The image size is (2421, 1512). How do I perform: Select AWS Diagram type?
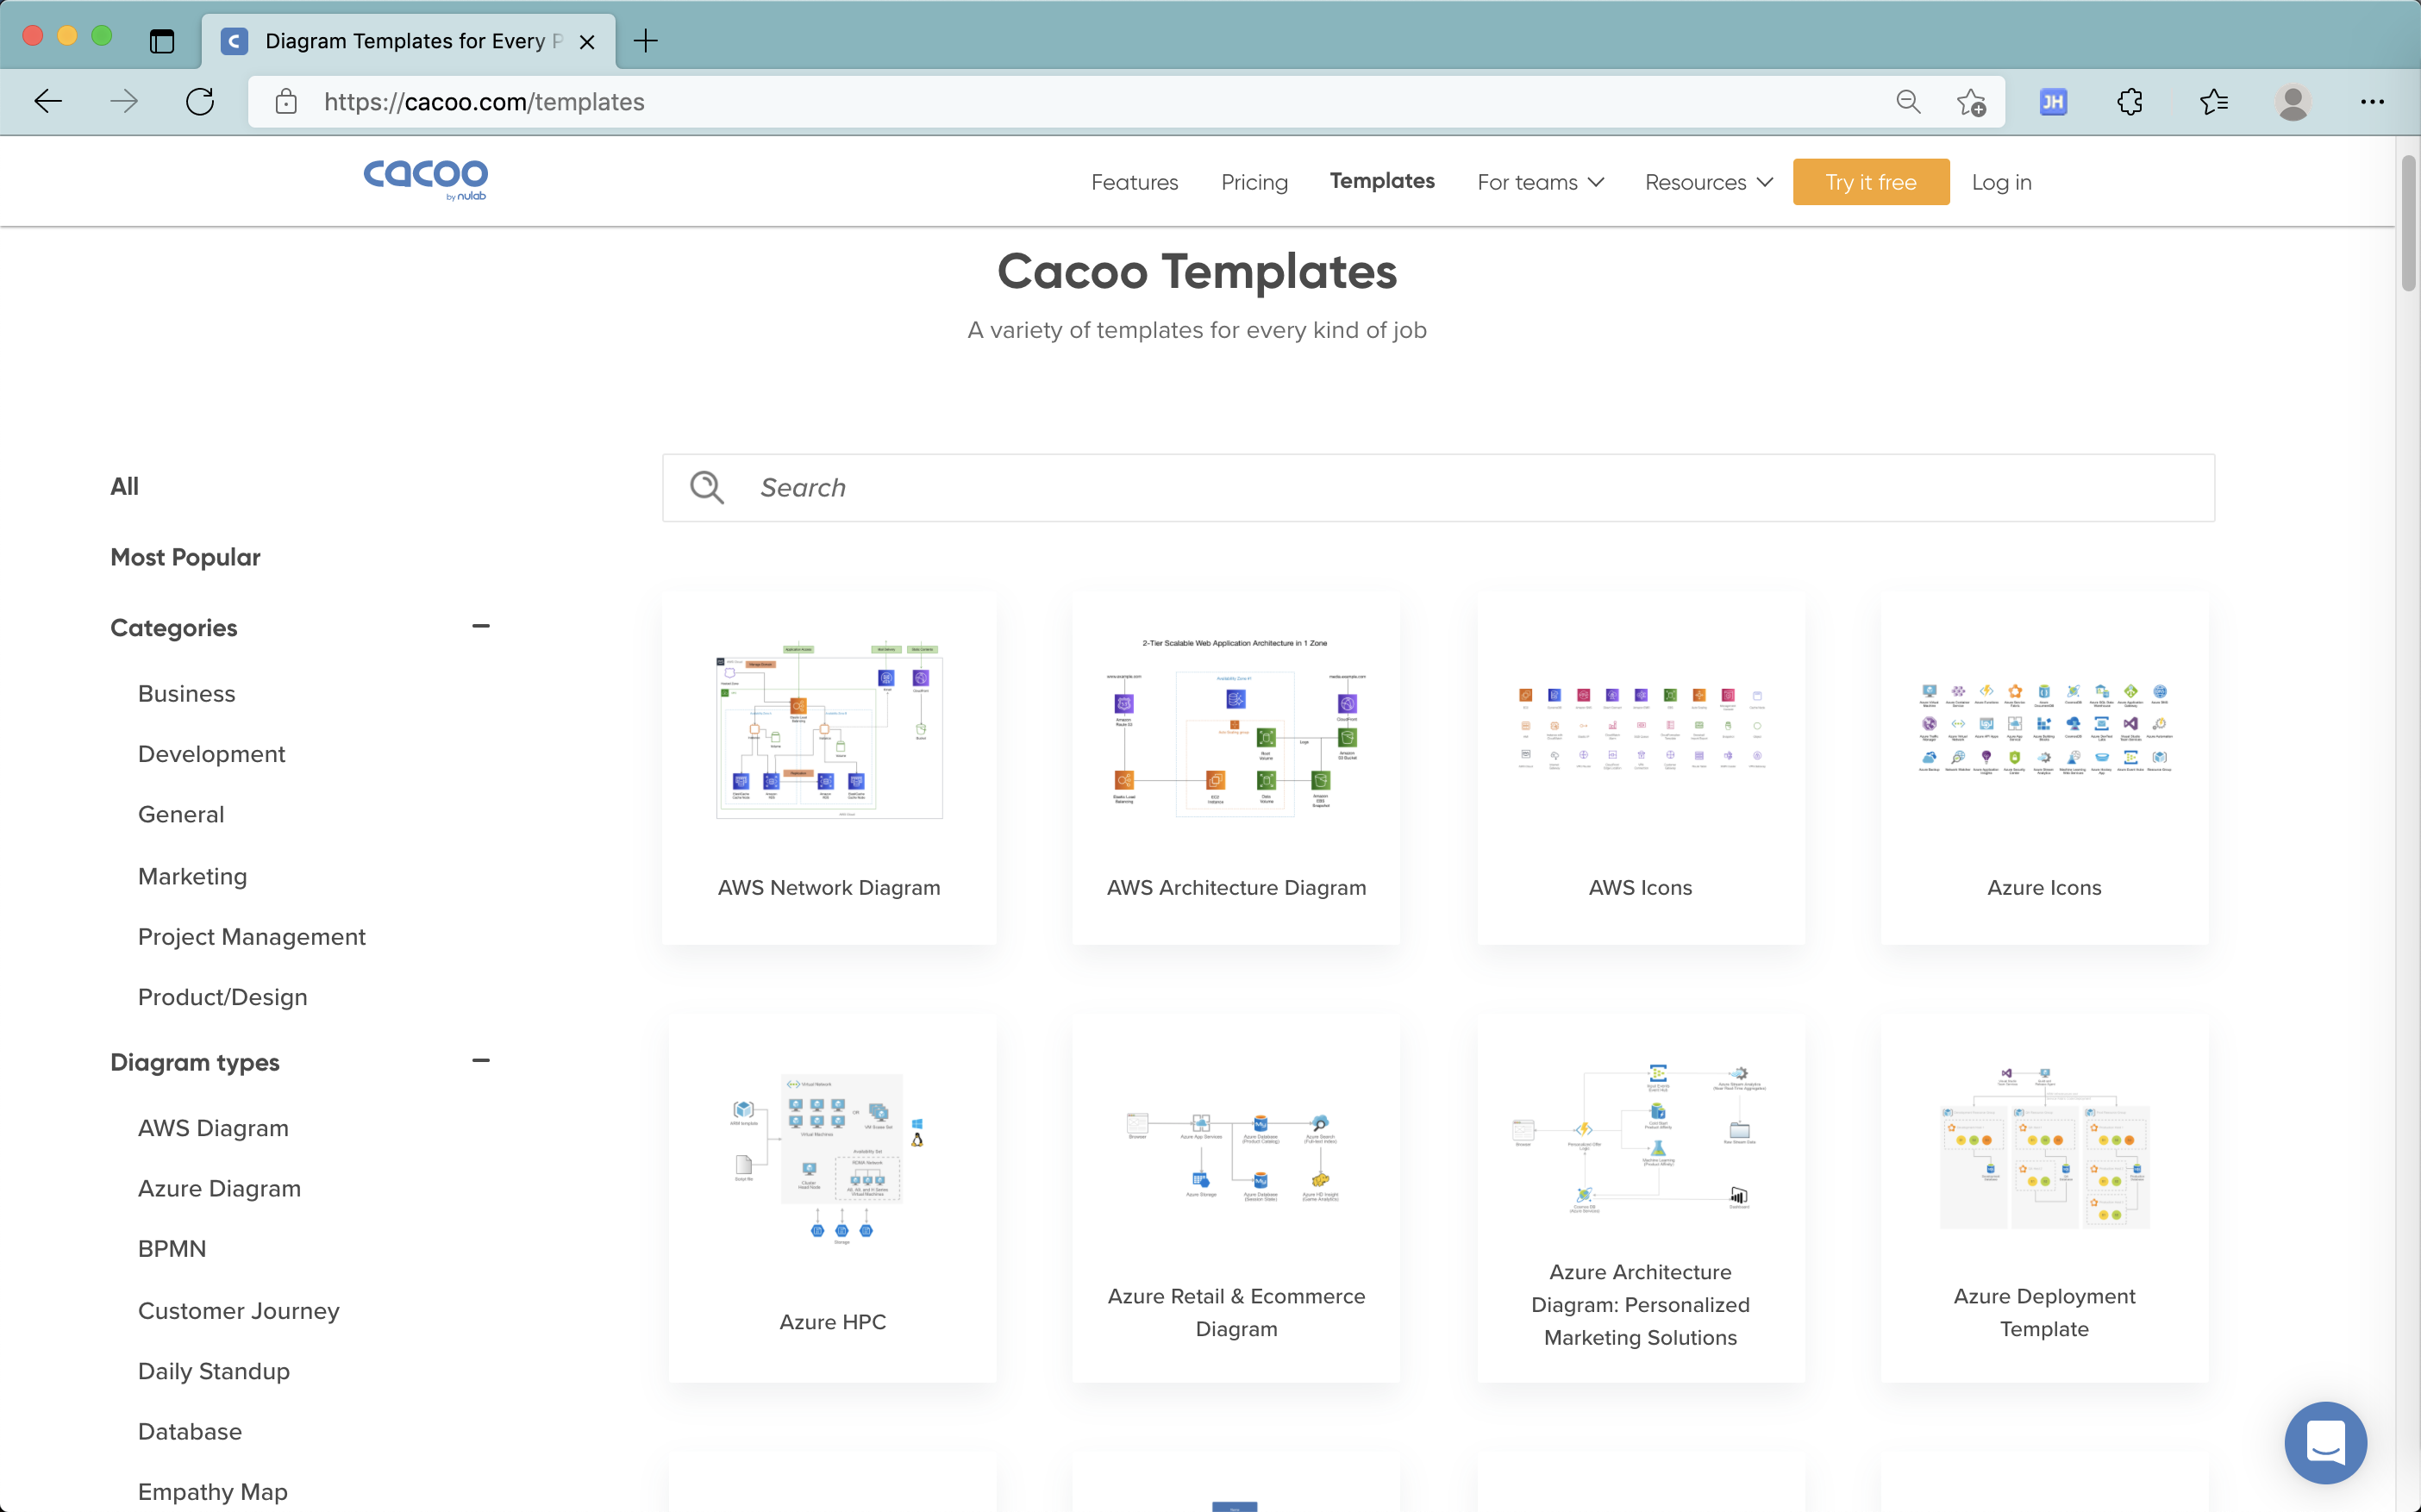click(x=213, y=1128)
